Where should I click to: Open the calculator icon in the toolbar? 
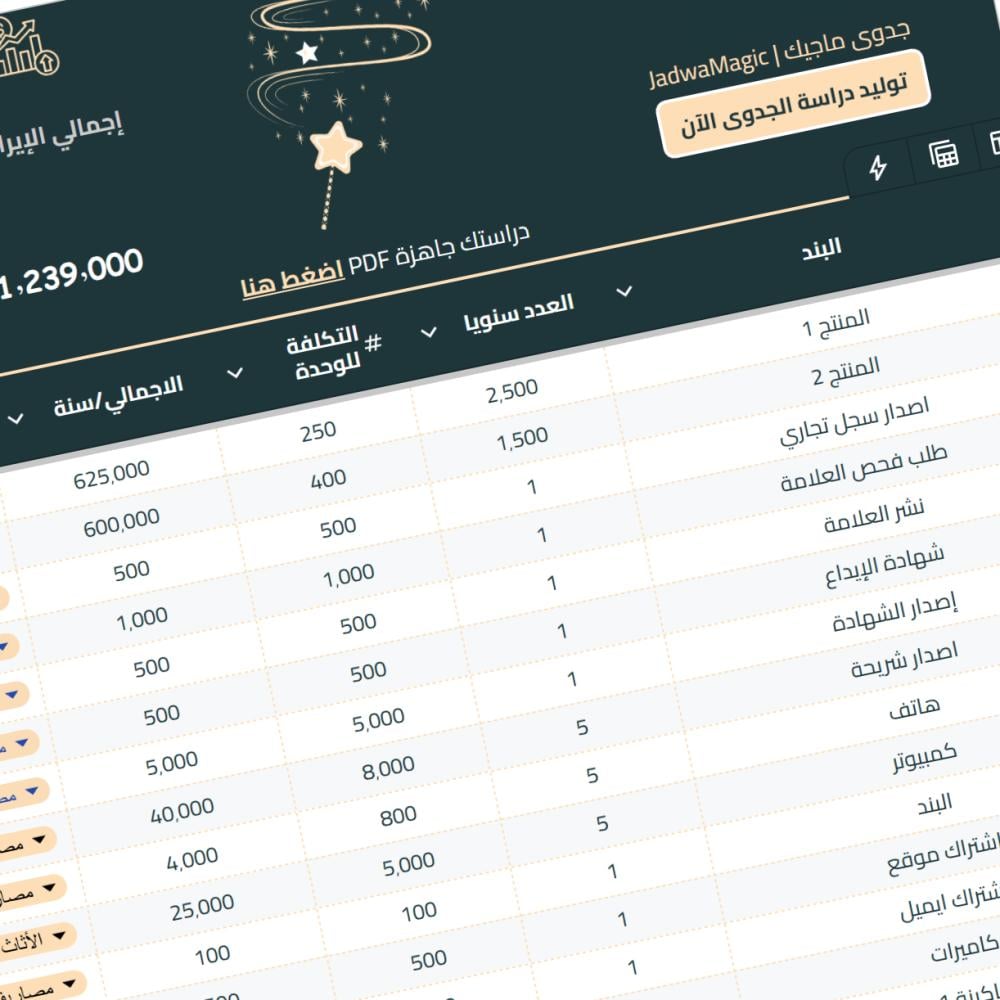tap(943, 154)
